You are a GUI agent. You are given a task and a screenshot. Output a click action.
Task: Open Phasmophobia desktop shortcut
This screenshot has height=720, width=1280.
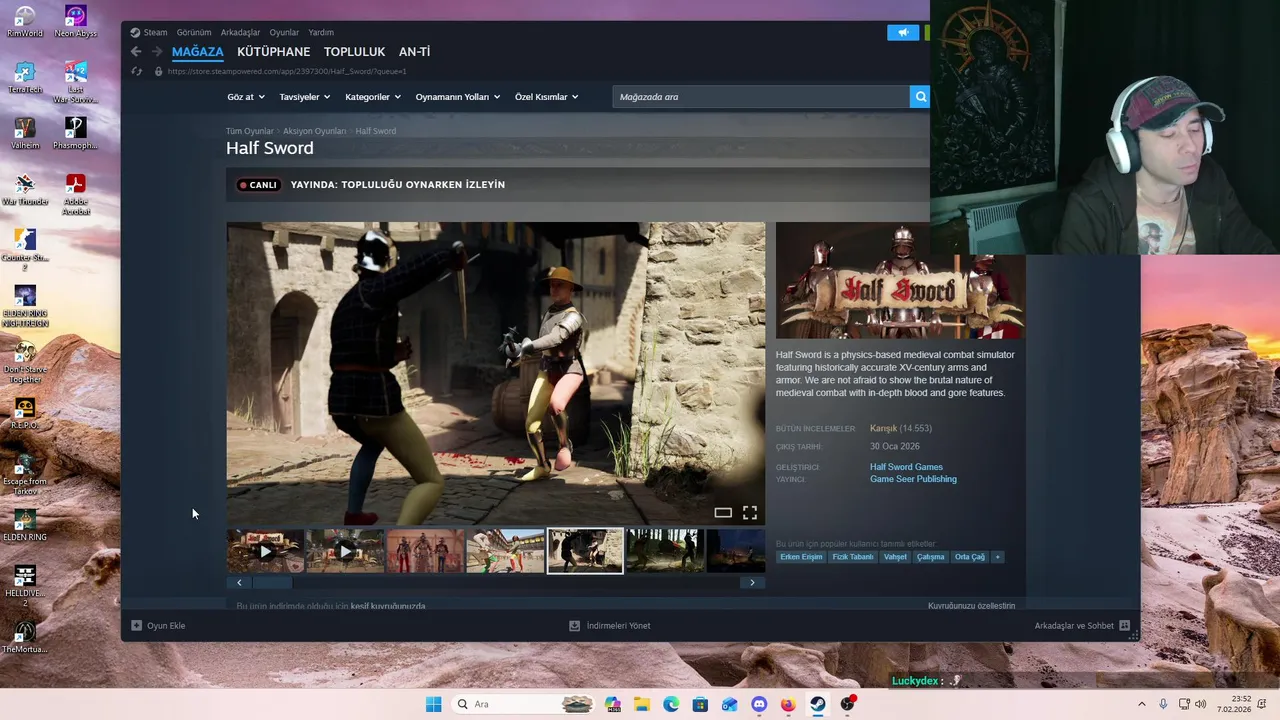76,134
